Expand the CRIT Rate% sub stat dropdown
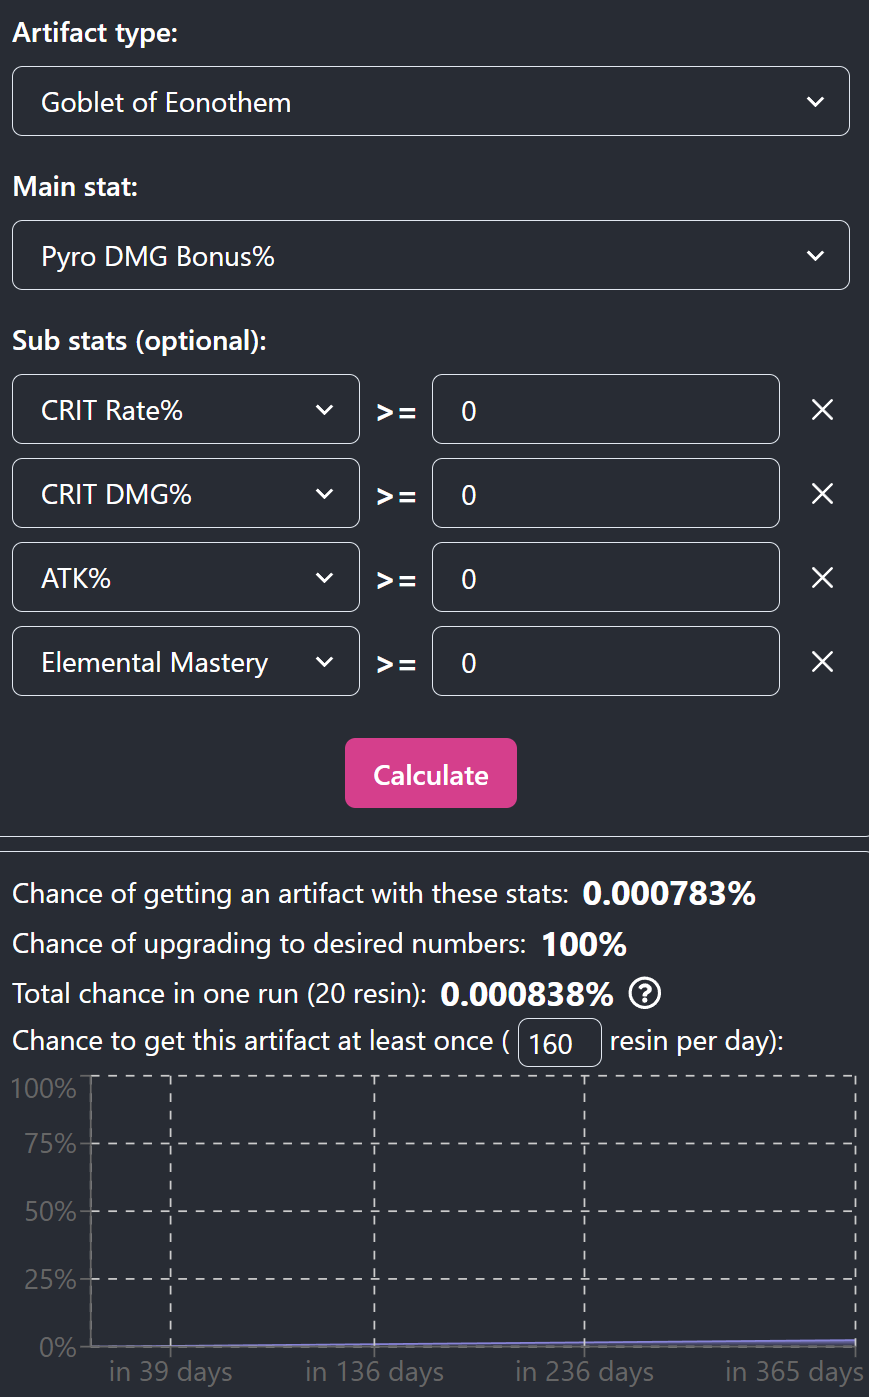Image resolution: width=869 pixels, height=1397 pixels. (x=186, y=409)
